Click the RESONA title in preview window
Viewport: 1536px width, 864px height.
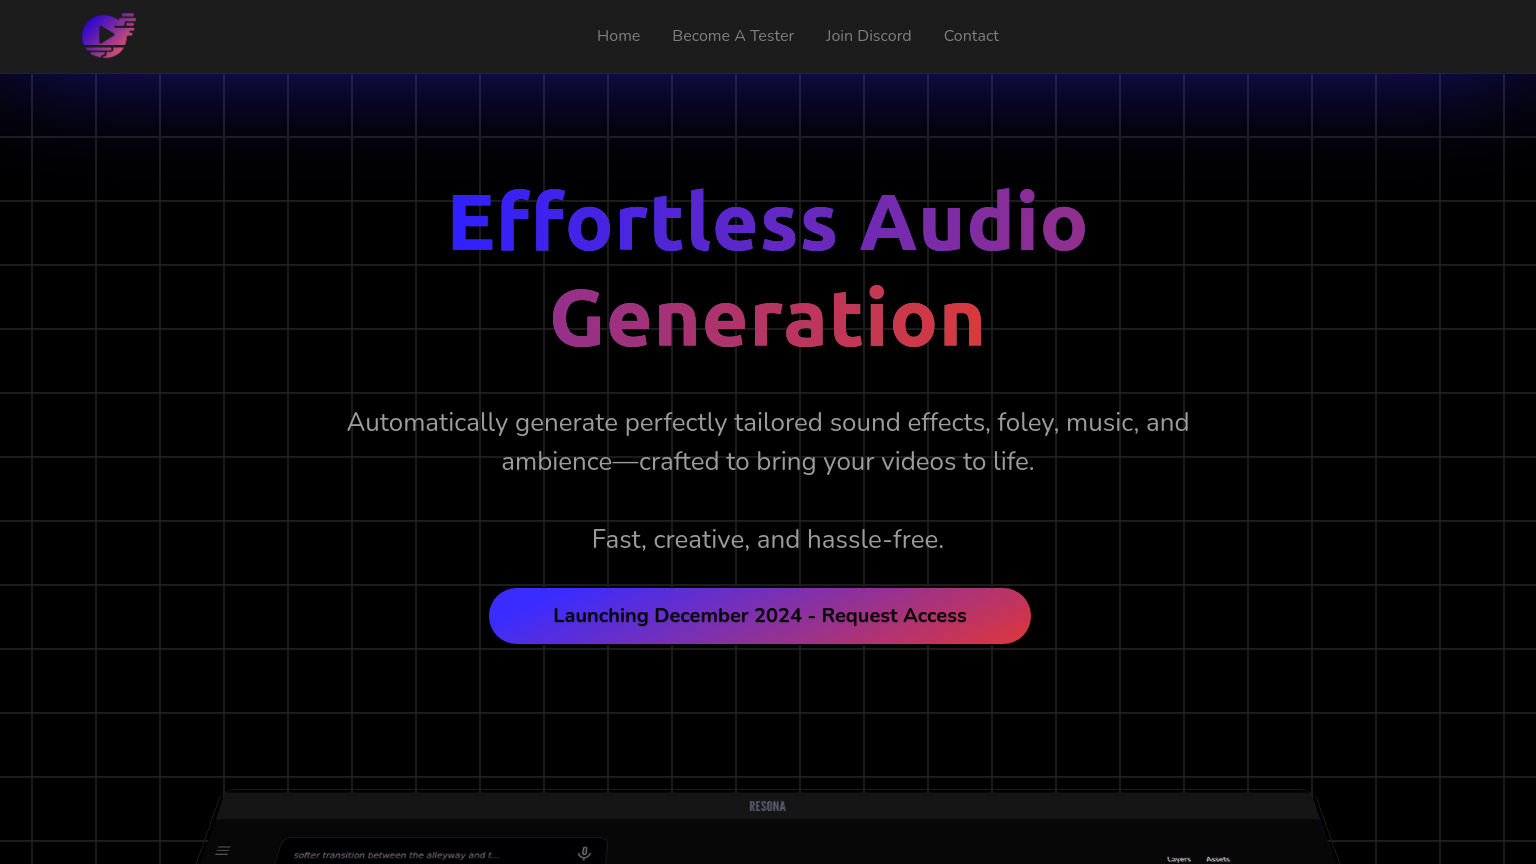tap(767, 806)
